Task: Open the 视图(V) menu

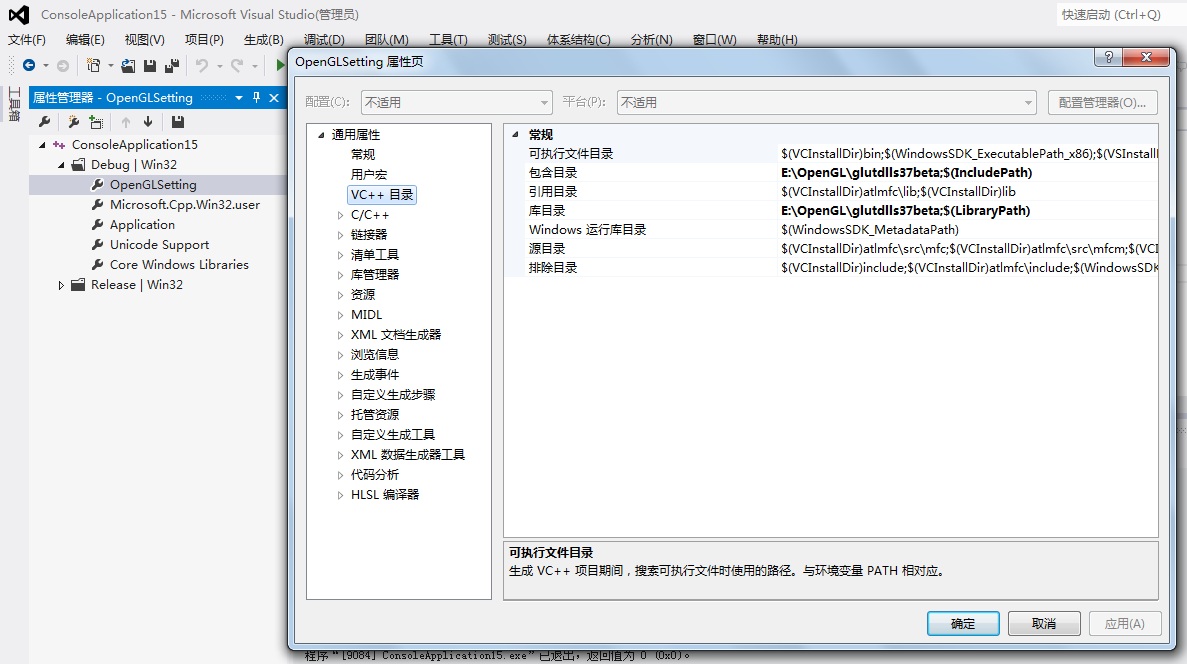Action: click(145, 39)
